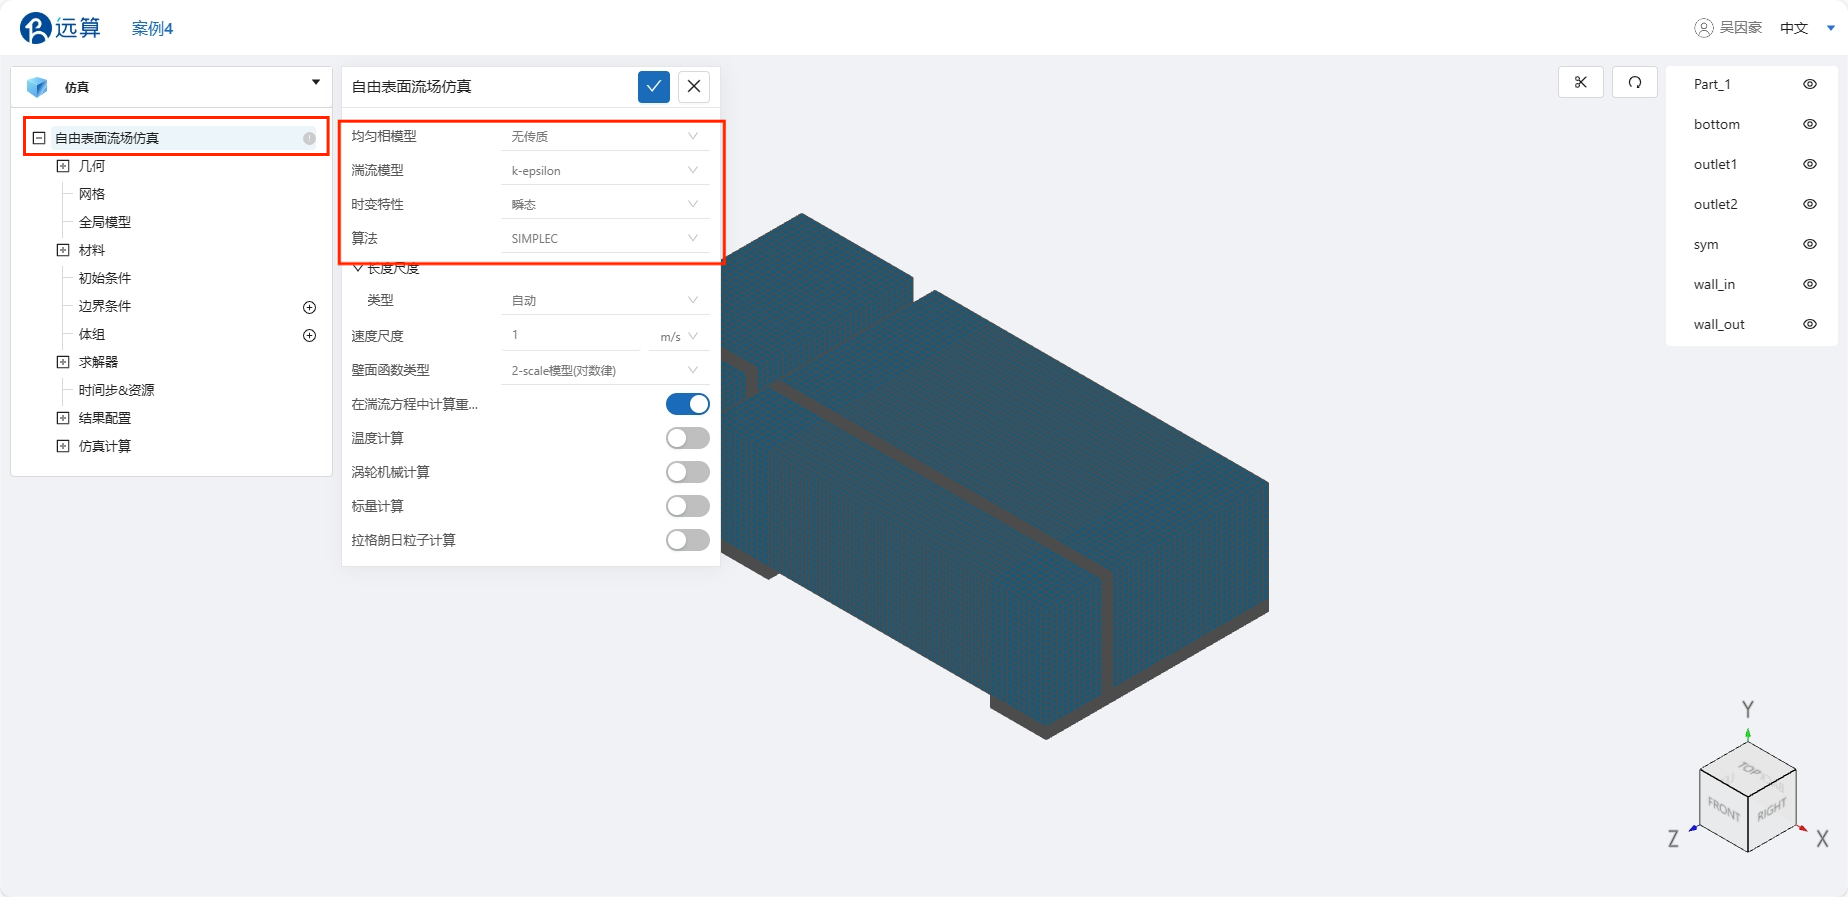
Task: Select 体组 in the tree
Action: pos(92,334)
